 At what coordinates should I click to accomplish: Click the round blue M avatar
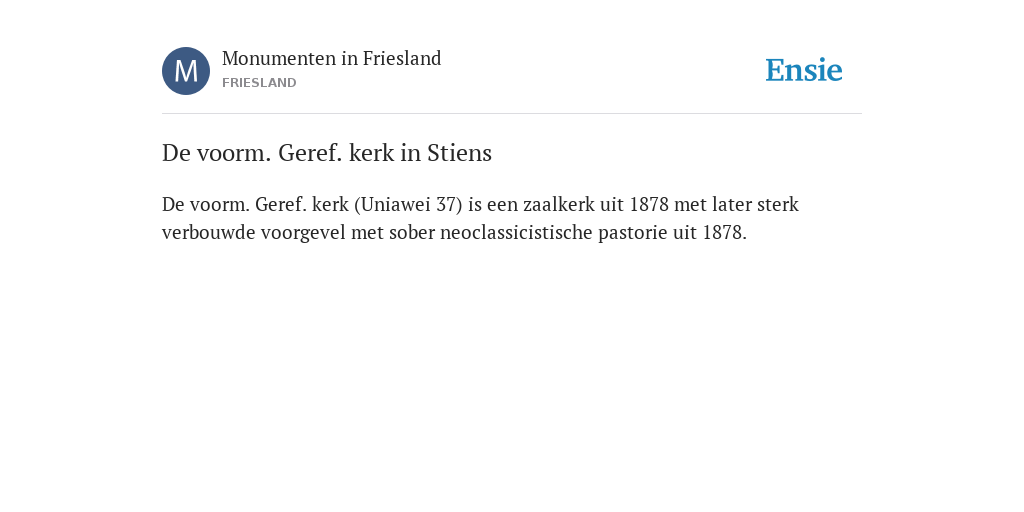186,71
